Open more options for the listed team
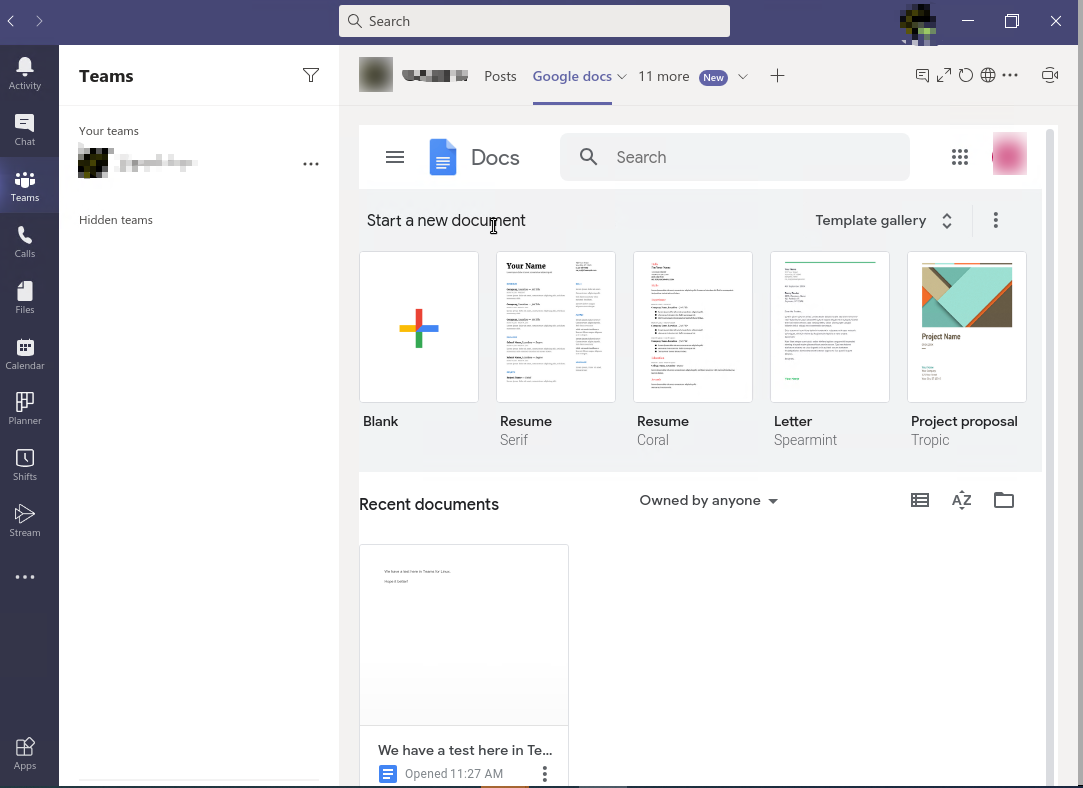This screenshot has height=788, width=1083. tap(311, 164)
